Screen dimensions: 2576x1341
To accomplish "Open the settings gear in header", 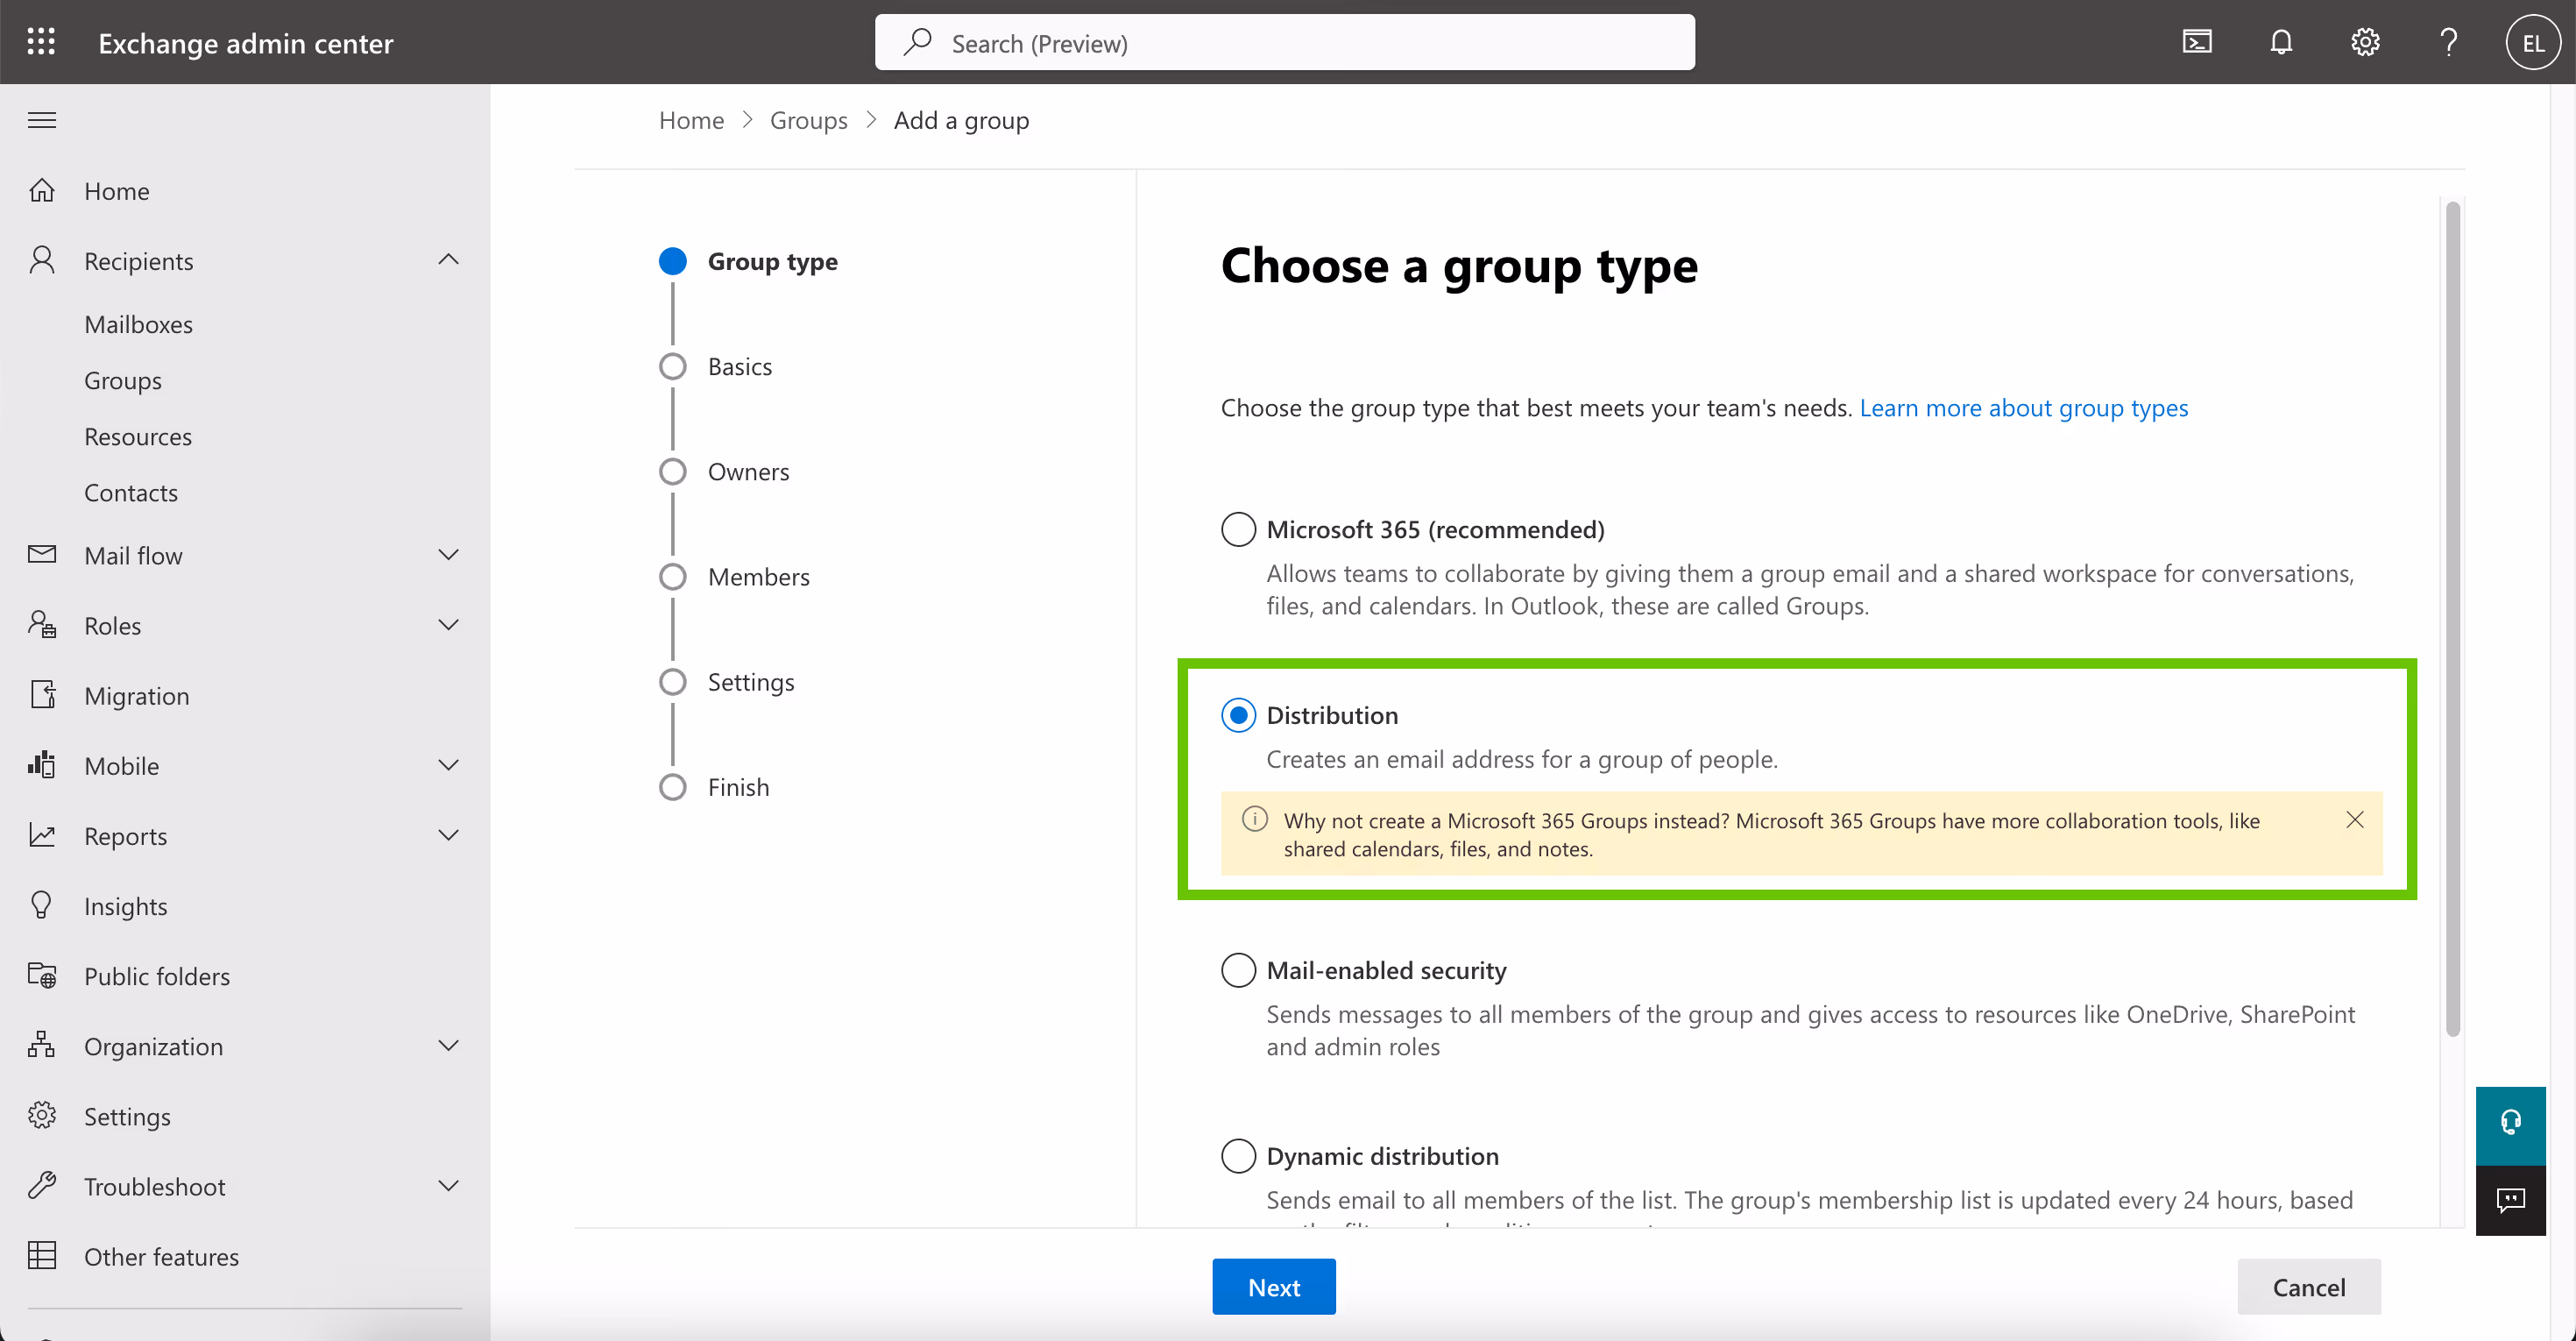I will (2364, 42).
